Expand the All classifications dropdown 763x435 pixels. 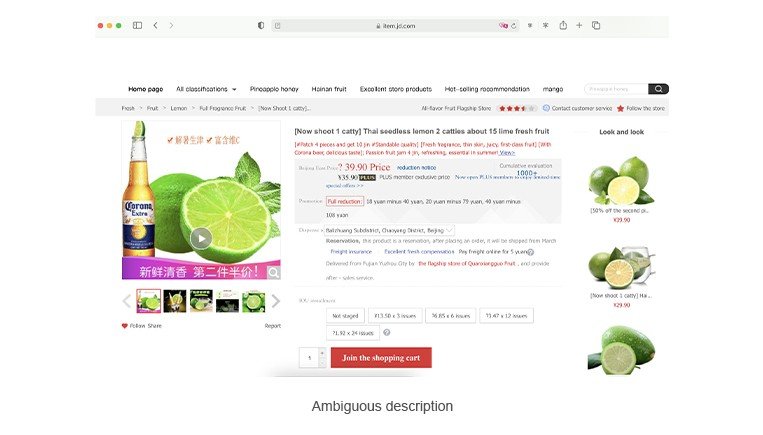206,89
